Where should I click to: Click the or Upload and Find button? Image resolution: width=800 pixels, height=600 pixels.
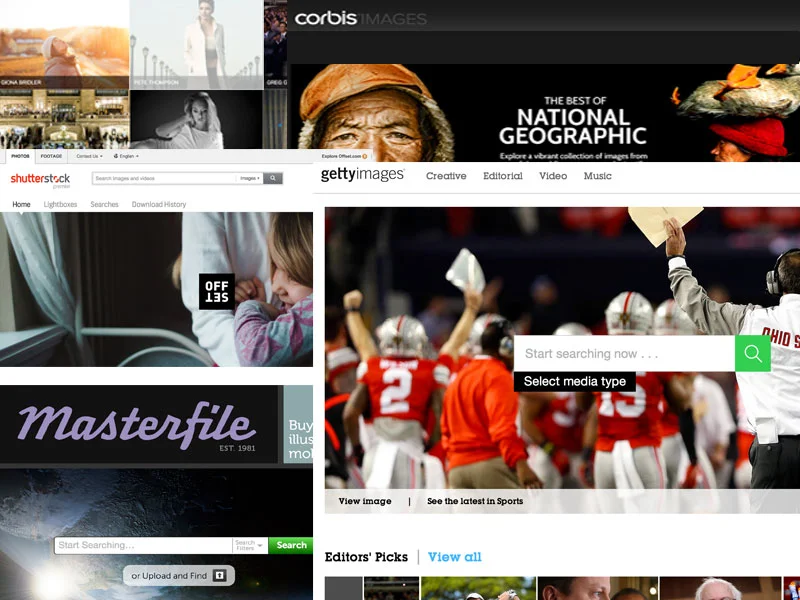coord(179,576)
